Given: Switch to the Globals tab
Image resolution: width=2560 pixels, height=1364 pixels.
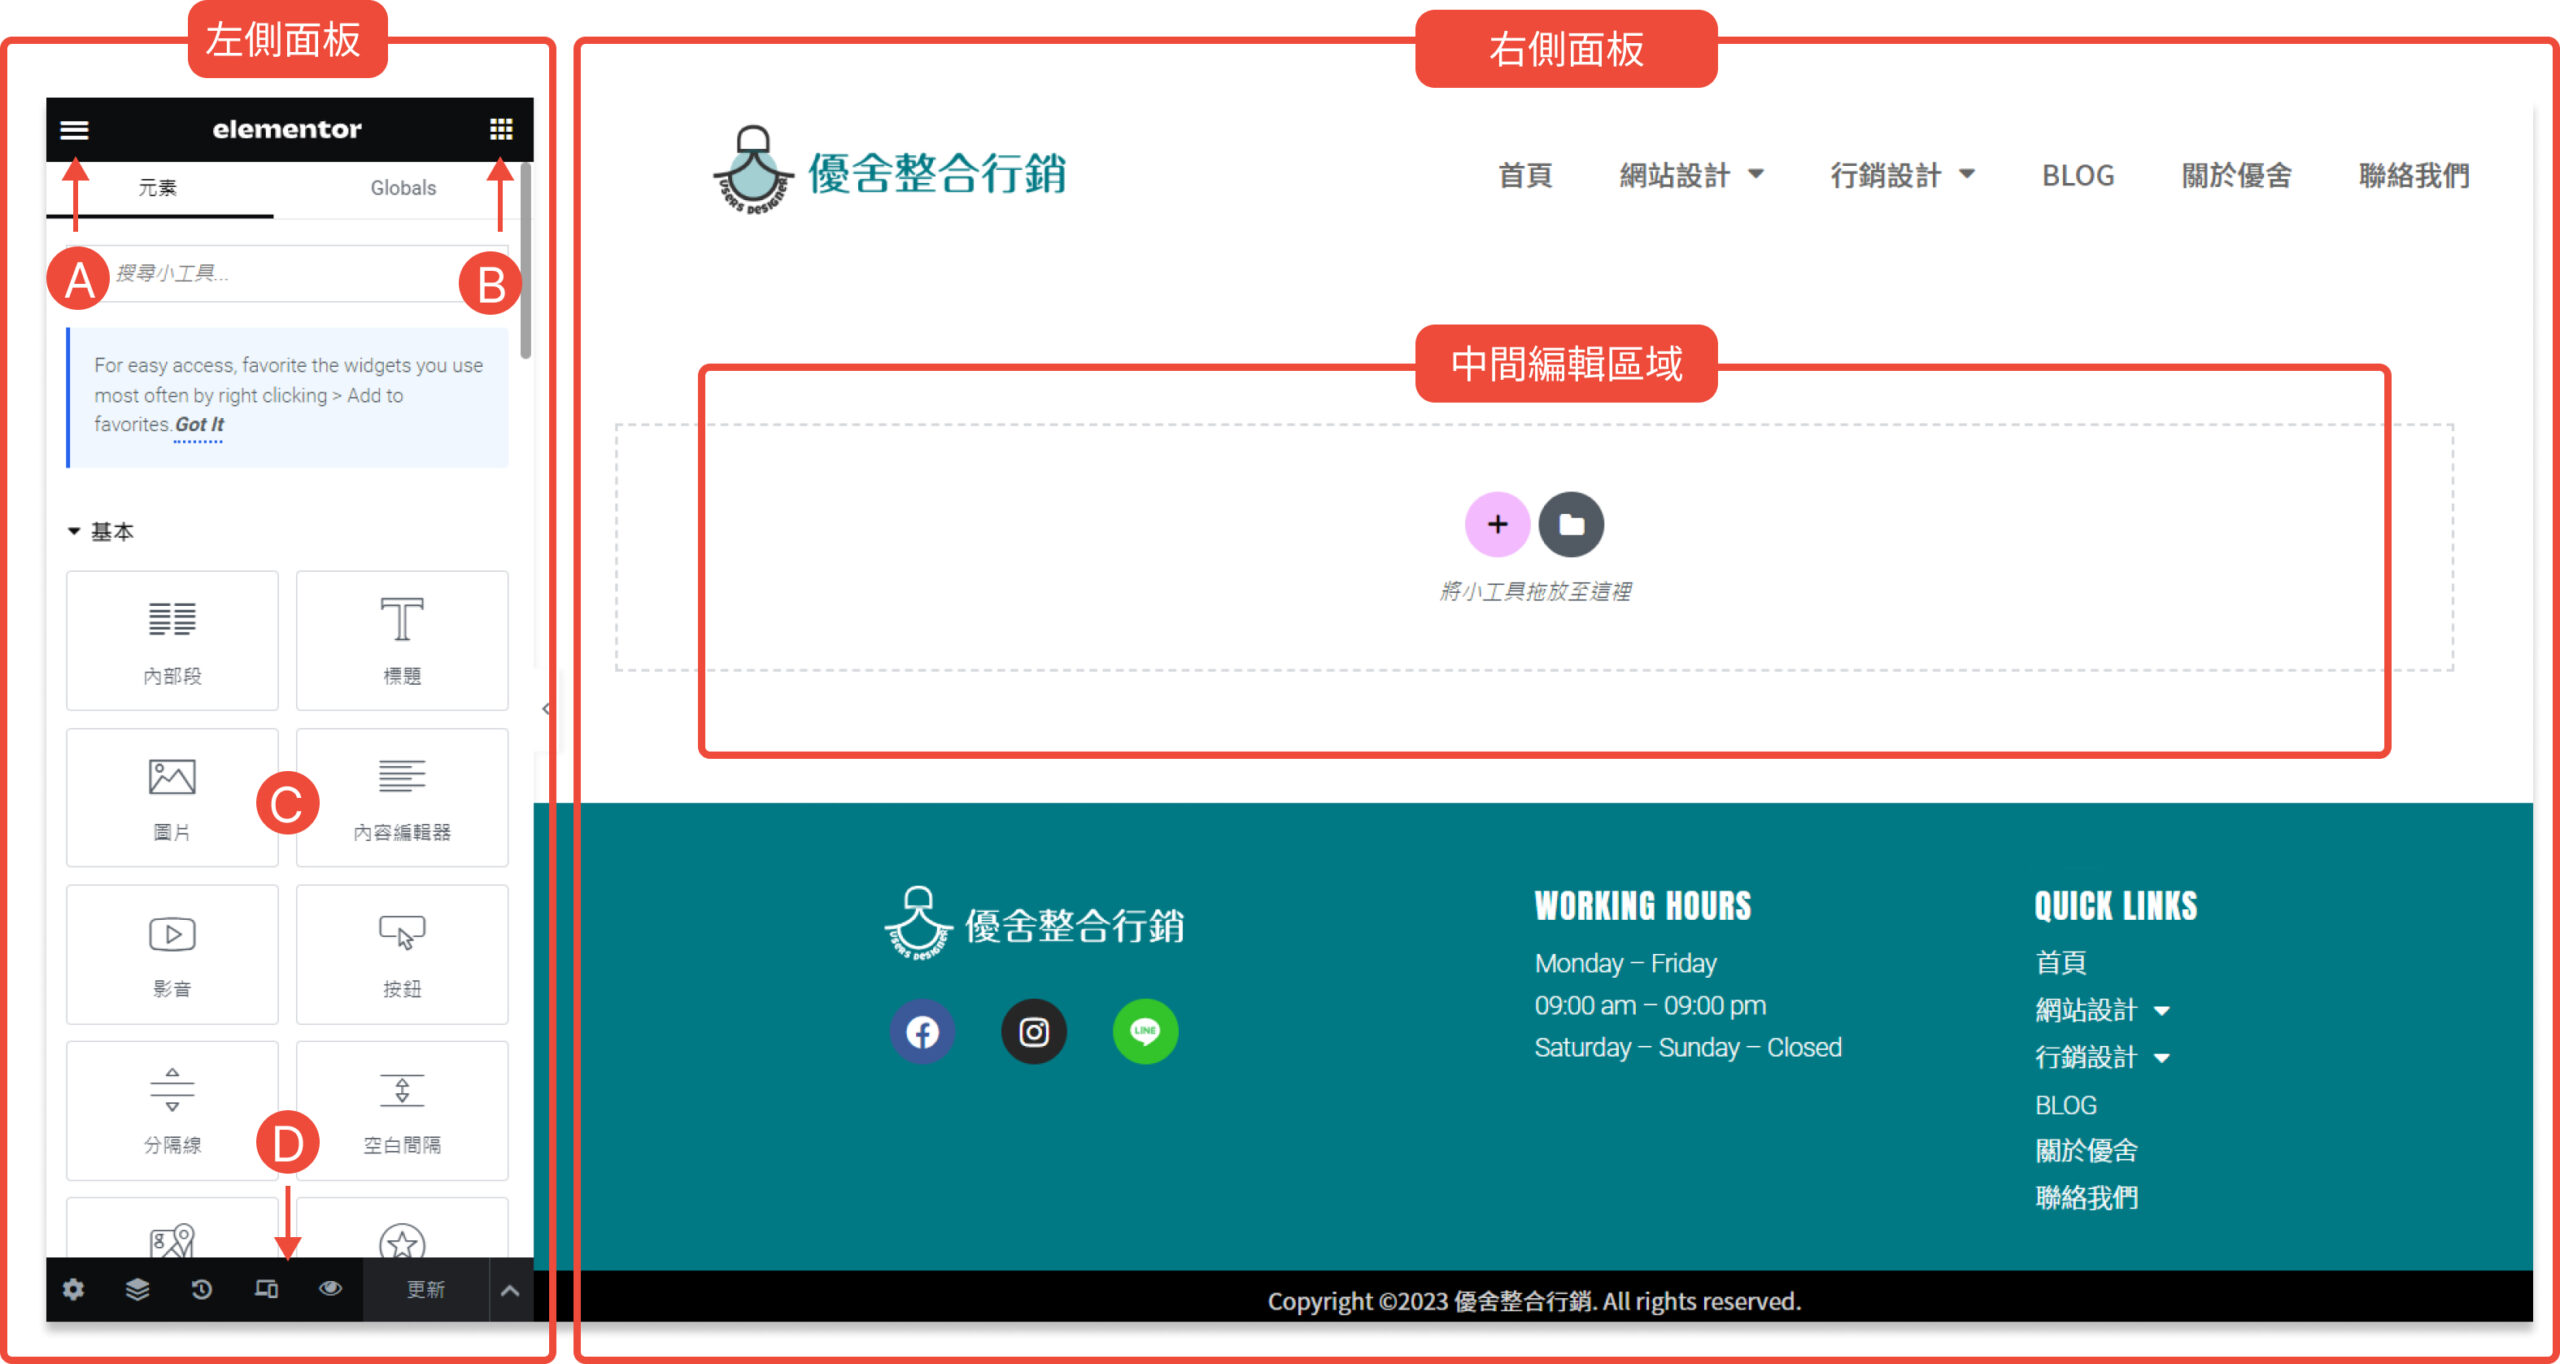Looking at the screenshot, I should point(403,188).
